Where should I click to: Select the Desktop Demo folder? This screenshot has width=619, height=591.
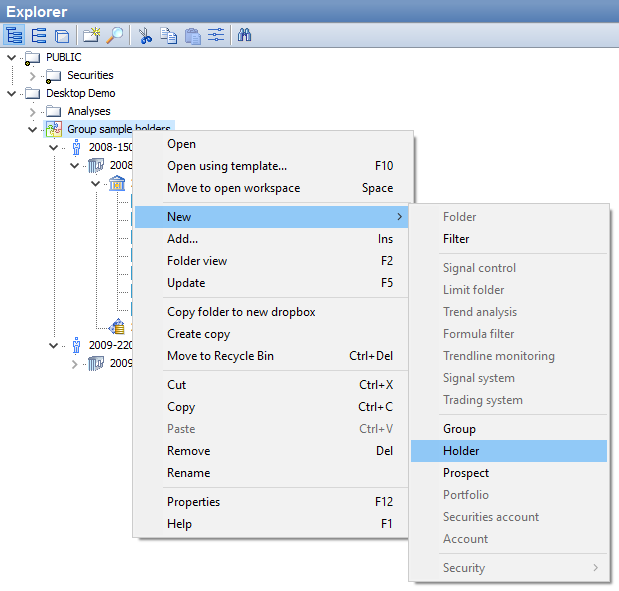click(80, 94)
